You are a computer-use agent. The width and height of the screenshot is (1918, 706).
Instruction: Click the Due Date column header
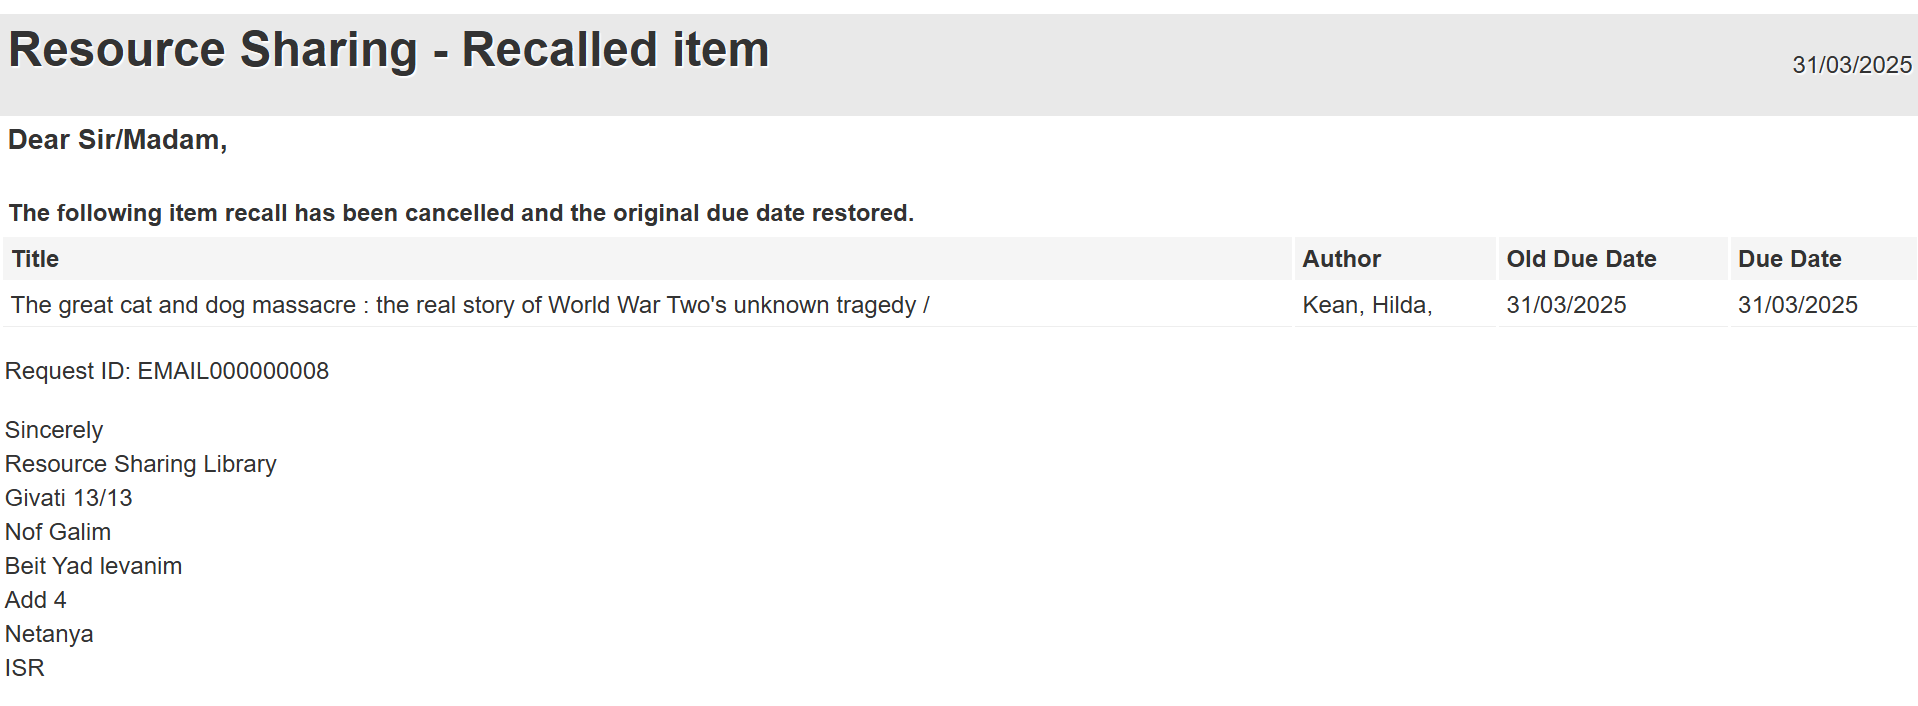[1789, 259]
